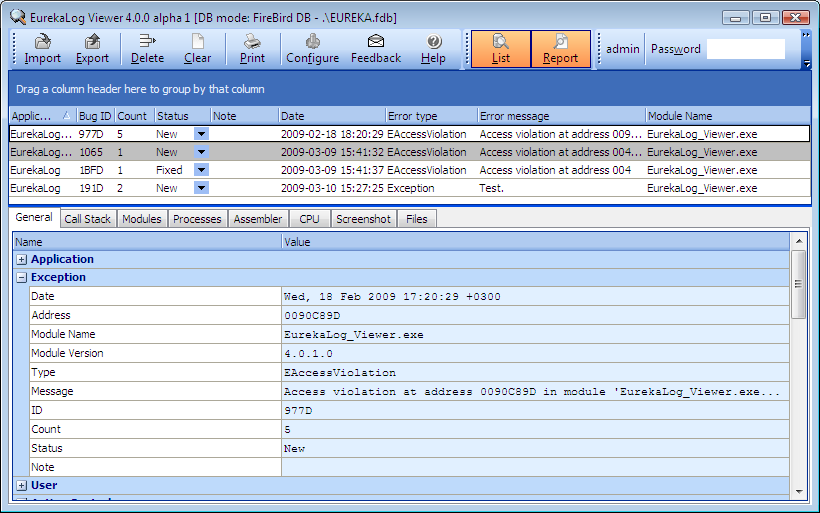Viewport: 820px width, 513px height.
Task: Click the Export toolbar icon
Action: [92, 49]
